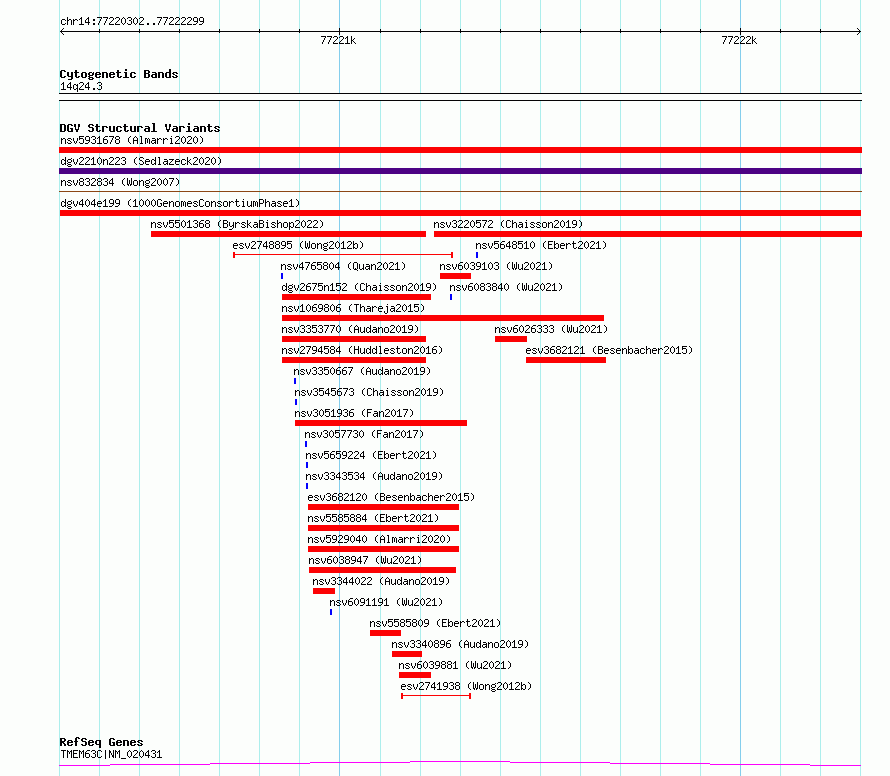Select nsv3344022 (Audano2019) label
This screenshot has height=776, width=890.
click(381, 581)
